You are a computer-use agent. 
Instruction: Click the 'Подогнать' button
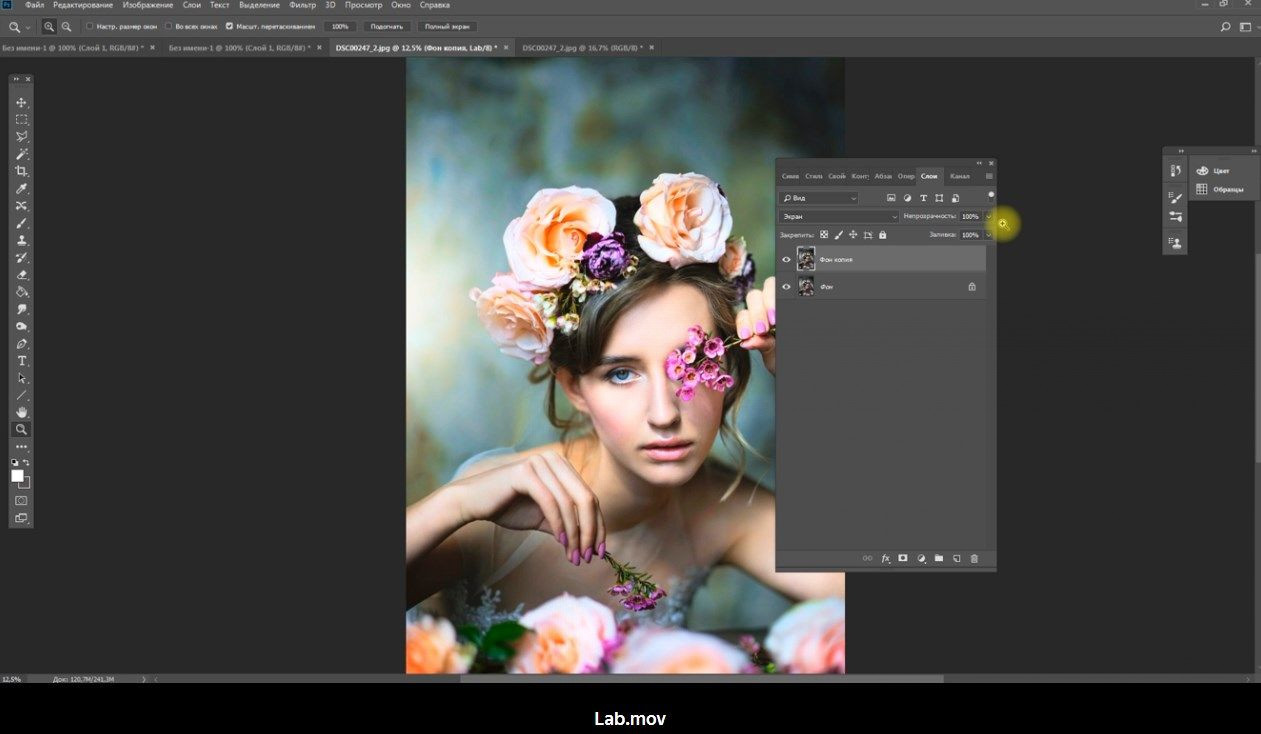pyautogui.click(x=386, y=26)
